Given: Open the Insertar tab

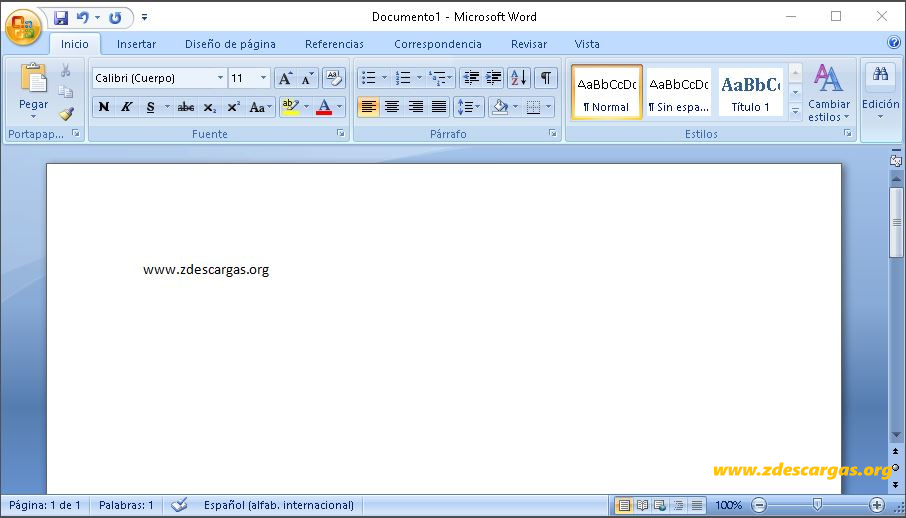Looking at the screenshot, I should click(136, 44).
